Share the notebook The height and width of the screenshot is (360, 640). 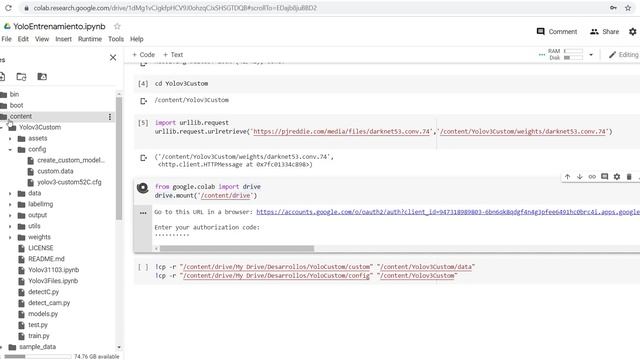point(604,31)
